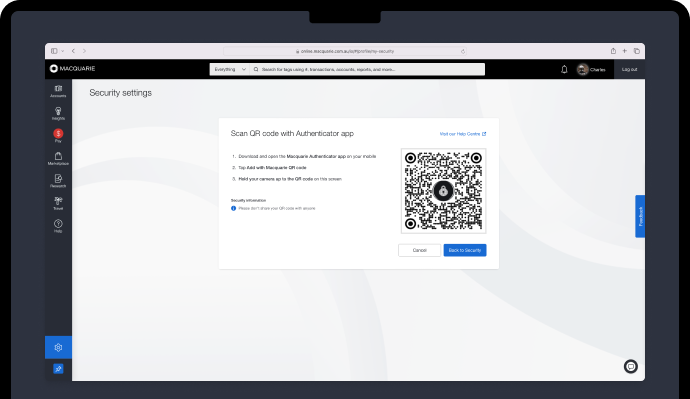Open Insights in the sidebar
This screenshot has width=690, height=399.
point(58,113)
